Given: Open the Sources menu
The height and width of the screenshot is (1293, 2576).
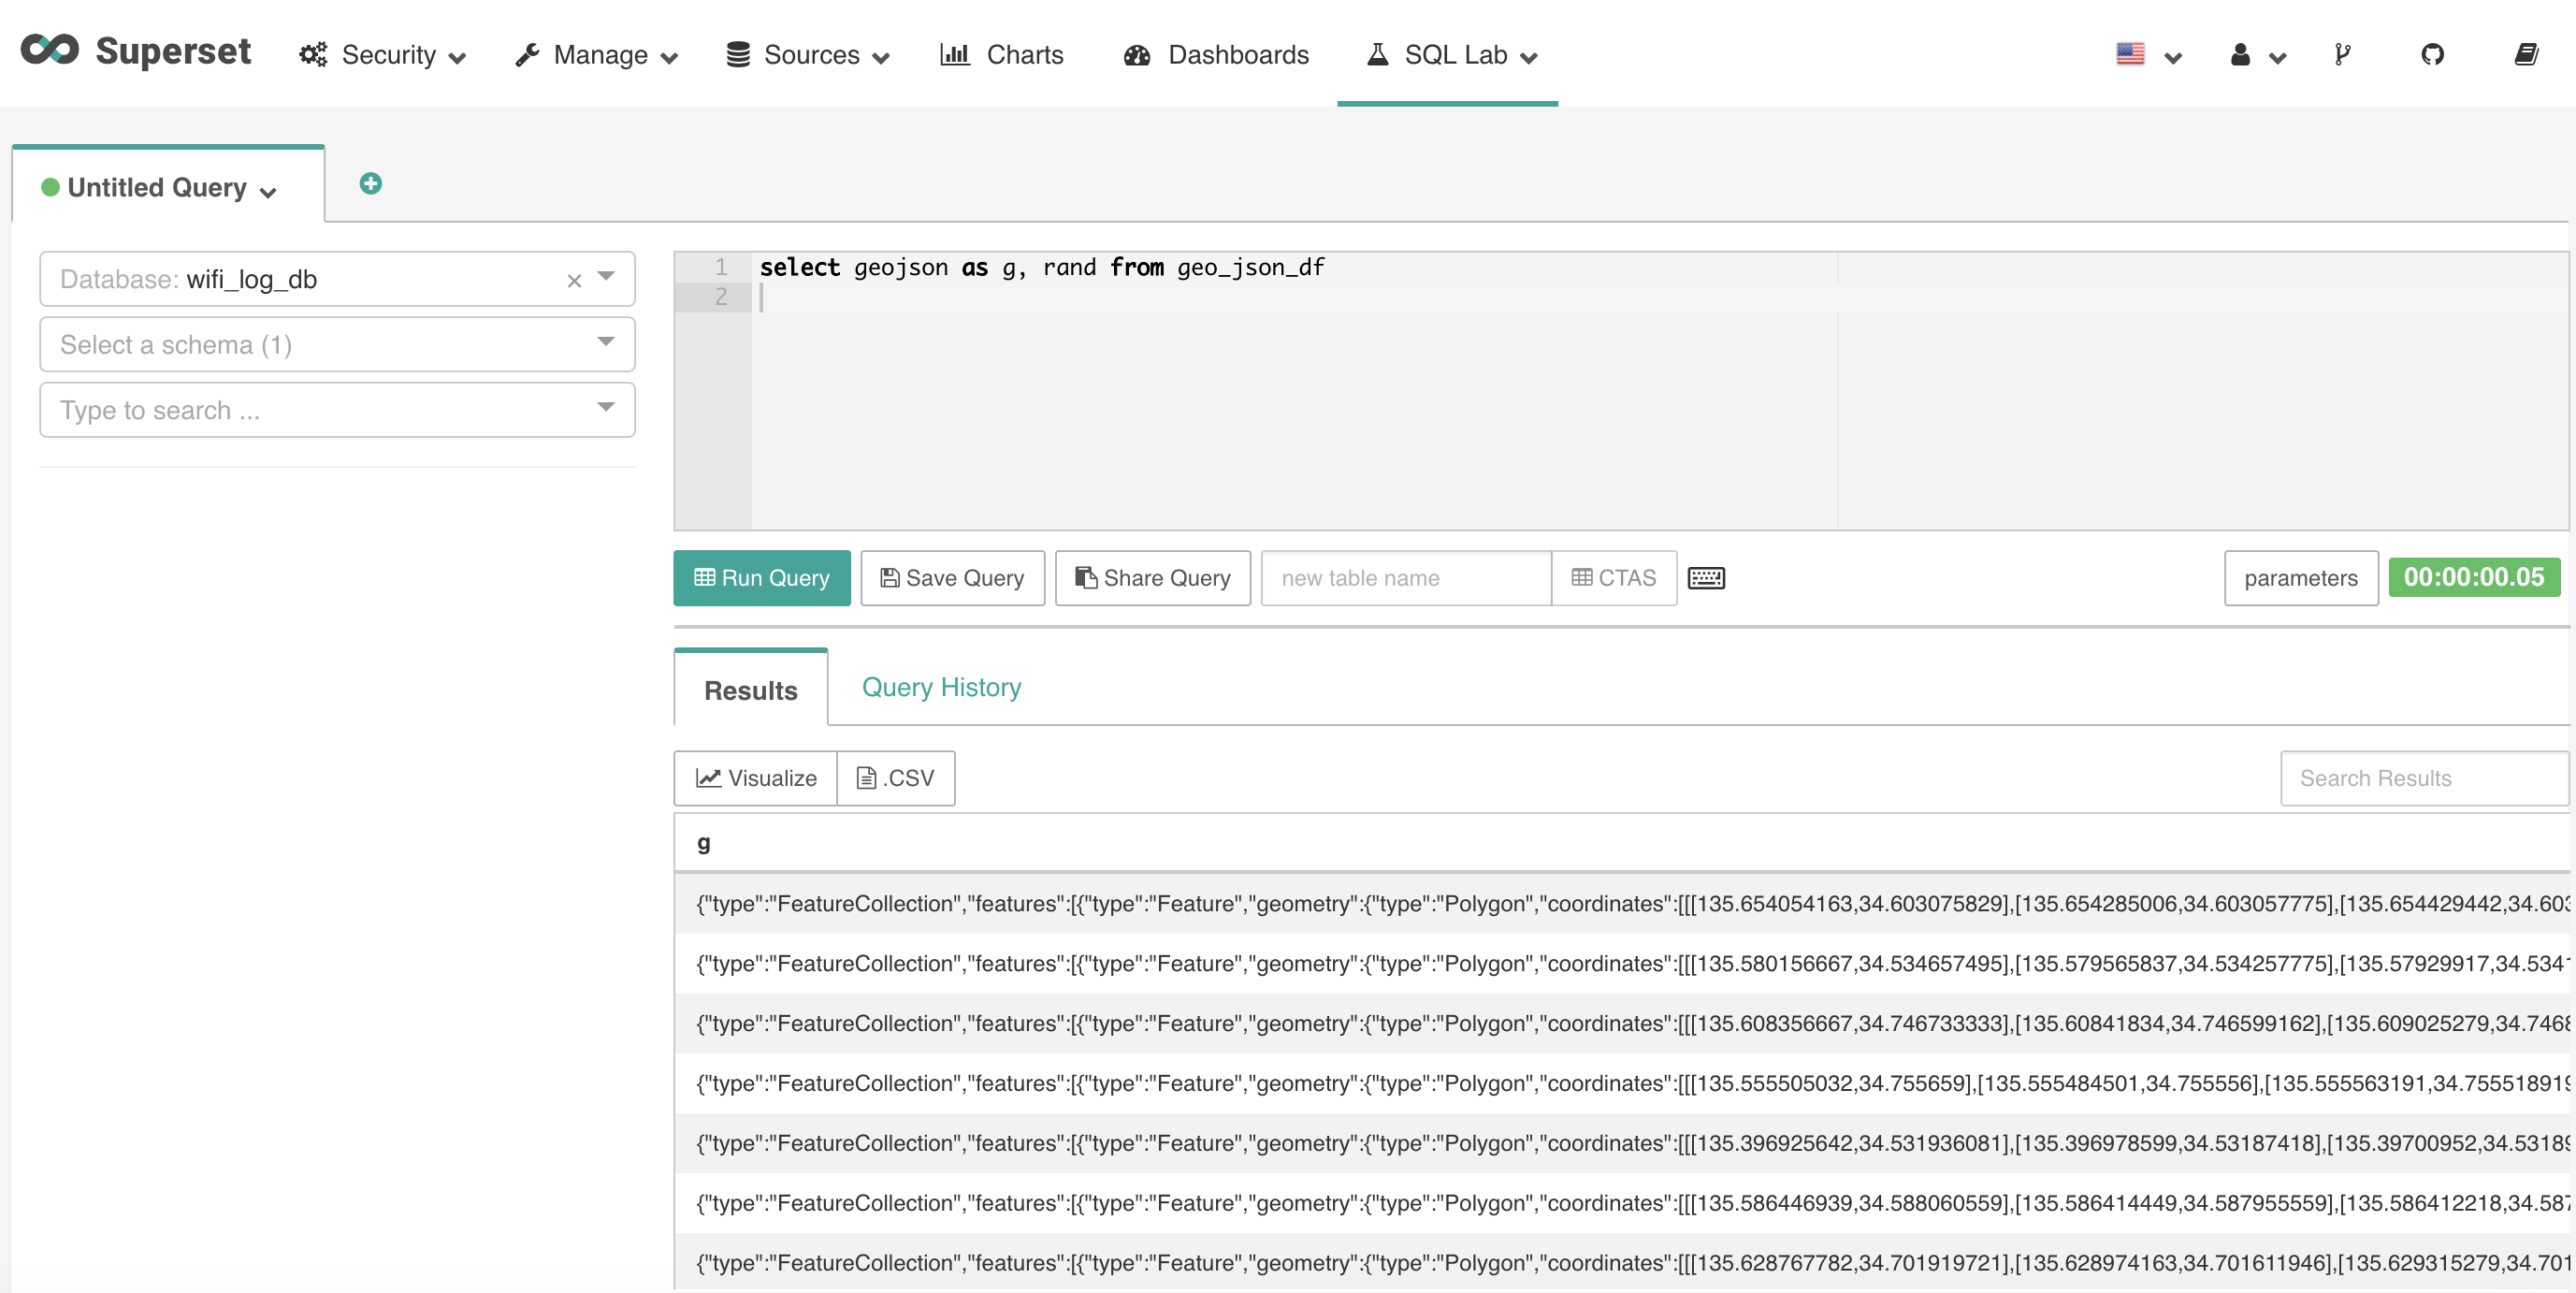Looking at the screenshot, I should point(807,55).
